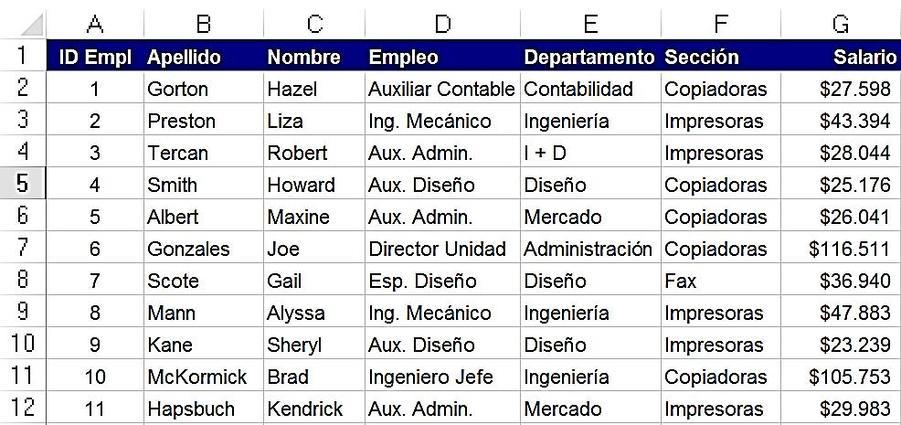Click the Salario header cell
Viewport: 901px width, 425px height.
pos(841,56)
